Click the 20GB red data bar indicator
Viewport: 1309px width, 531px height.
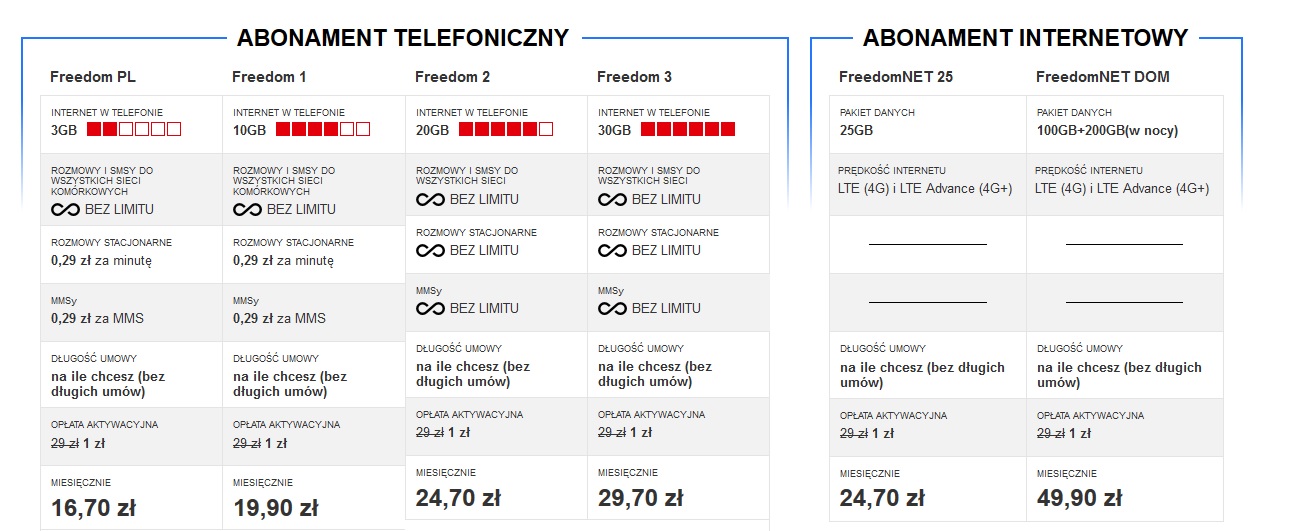[506, 129]
